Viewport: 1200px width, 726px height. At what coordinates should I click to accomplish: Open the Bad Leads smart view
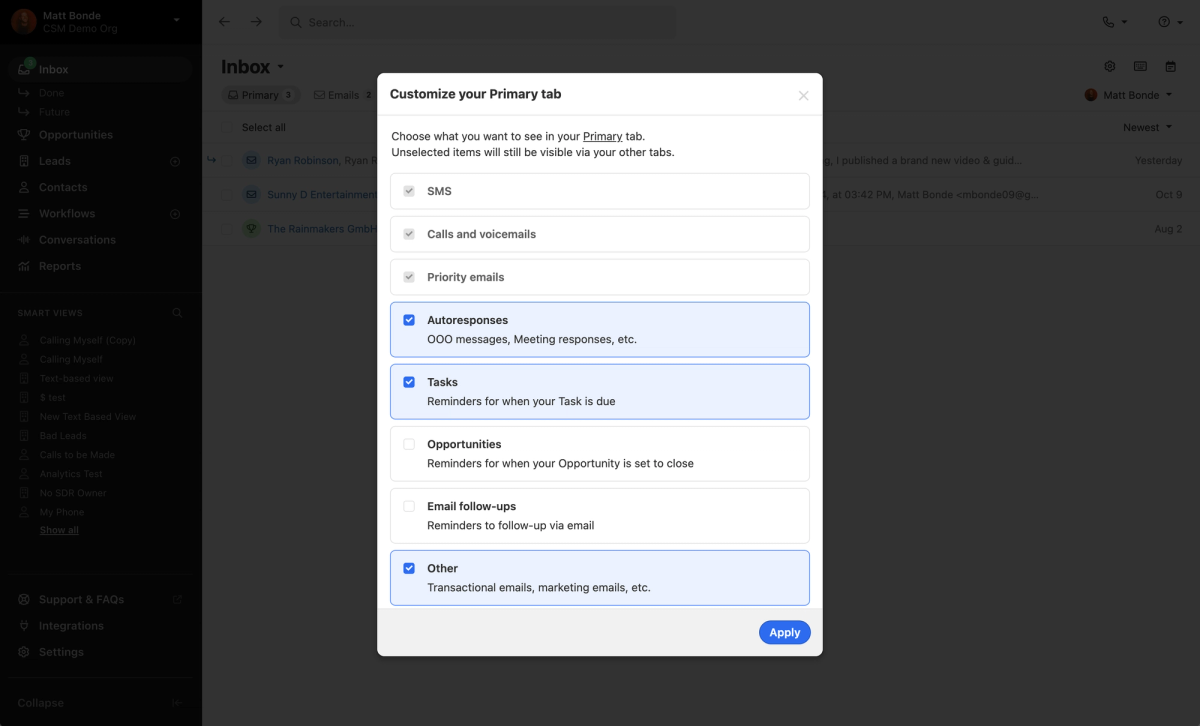point(63,436)
